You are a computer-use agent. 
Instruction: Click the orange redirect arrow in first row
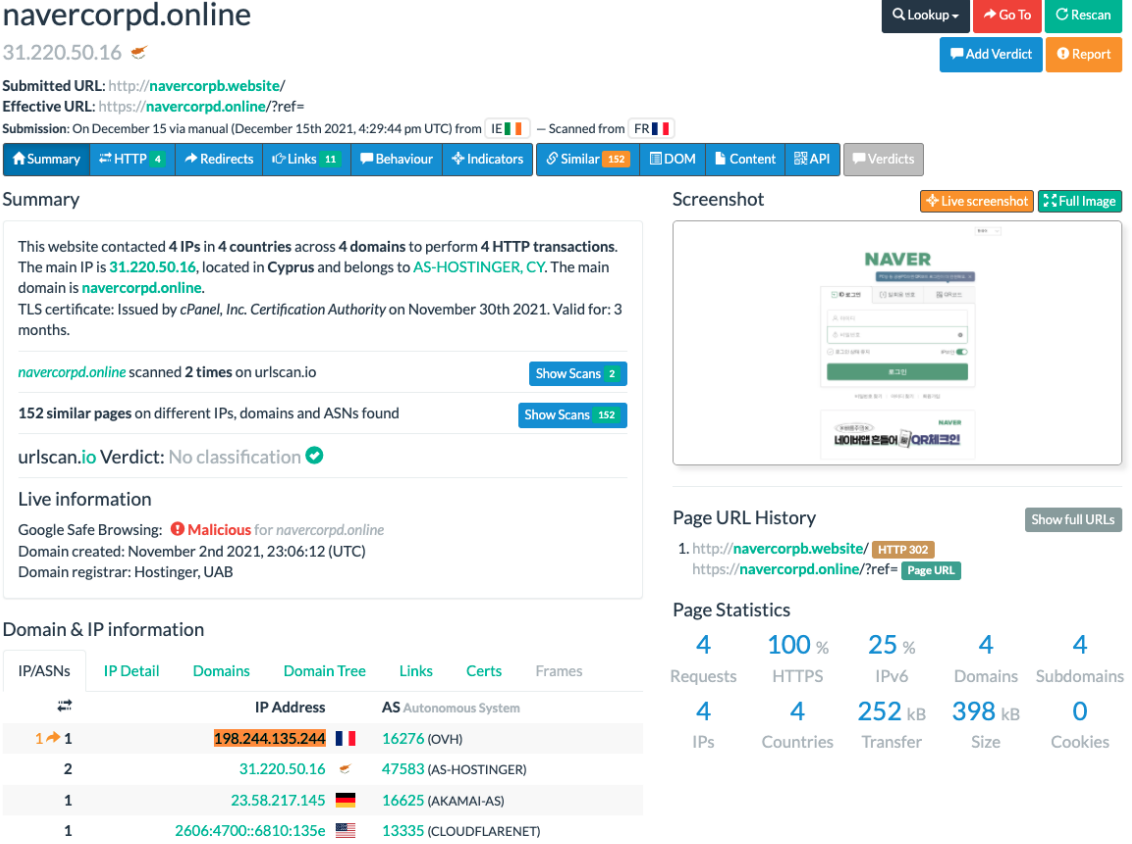[x=53, y=738]
